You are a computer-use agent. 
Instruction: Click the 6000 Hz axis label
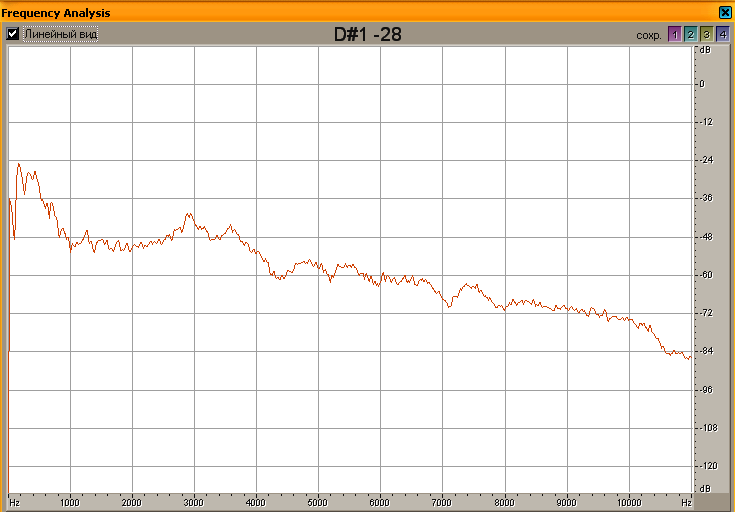380,503
